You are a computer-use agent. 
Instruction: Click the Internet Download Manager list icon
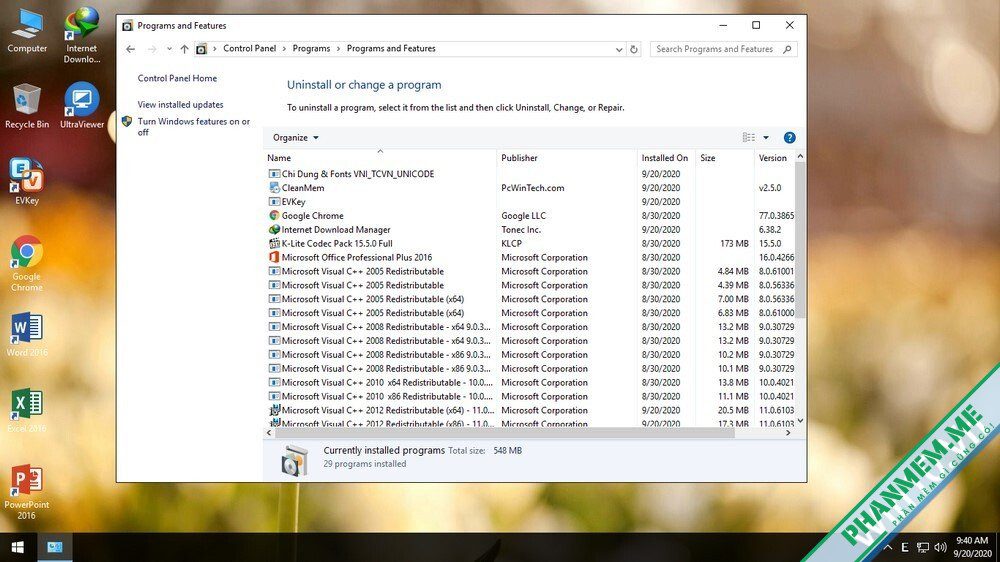pos(274,230)
